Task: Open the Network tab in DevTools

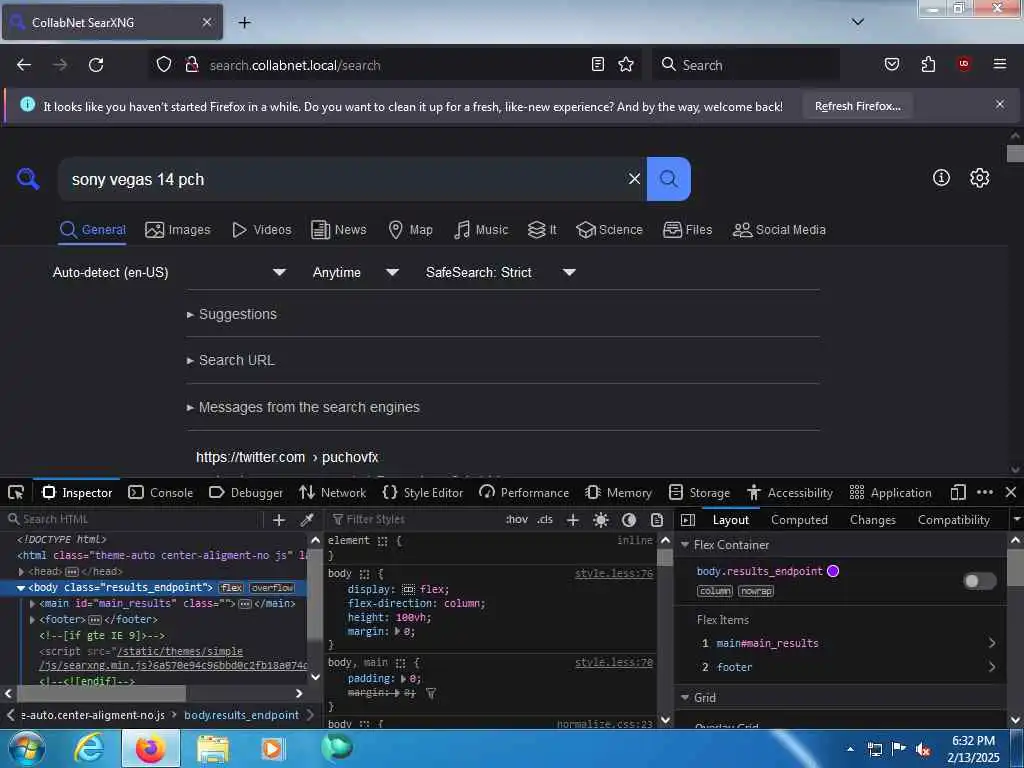Action: pyautogui.click(x=332, y=492)
